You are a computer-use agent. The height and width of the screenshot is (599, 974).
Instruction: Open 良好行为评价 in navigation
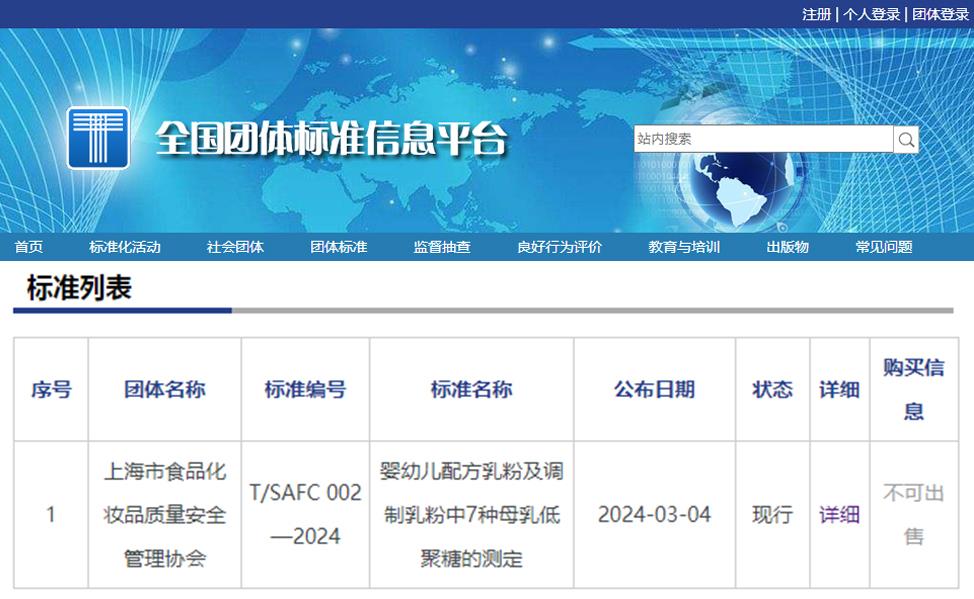coord(559,247)
